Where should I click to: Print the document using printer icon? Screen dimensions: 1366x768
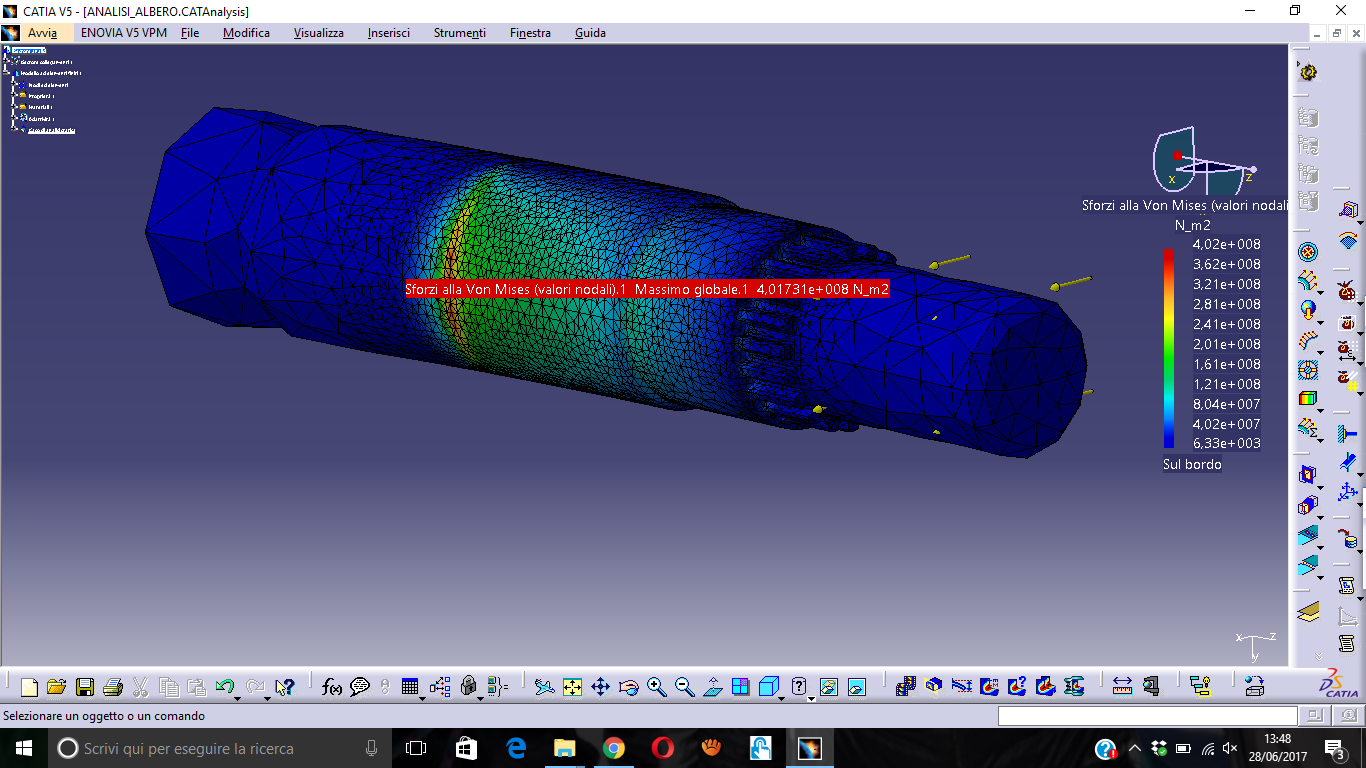click(x=113, y=687)
